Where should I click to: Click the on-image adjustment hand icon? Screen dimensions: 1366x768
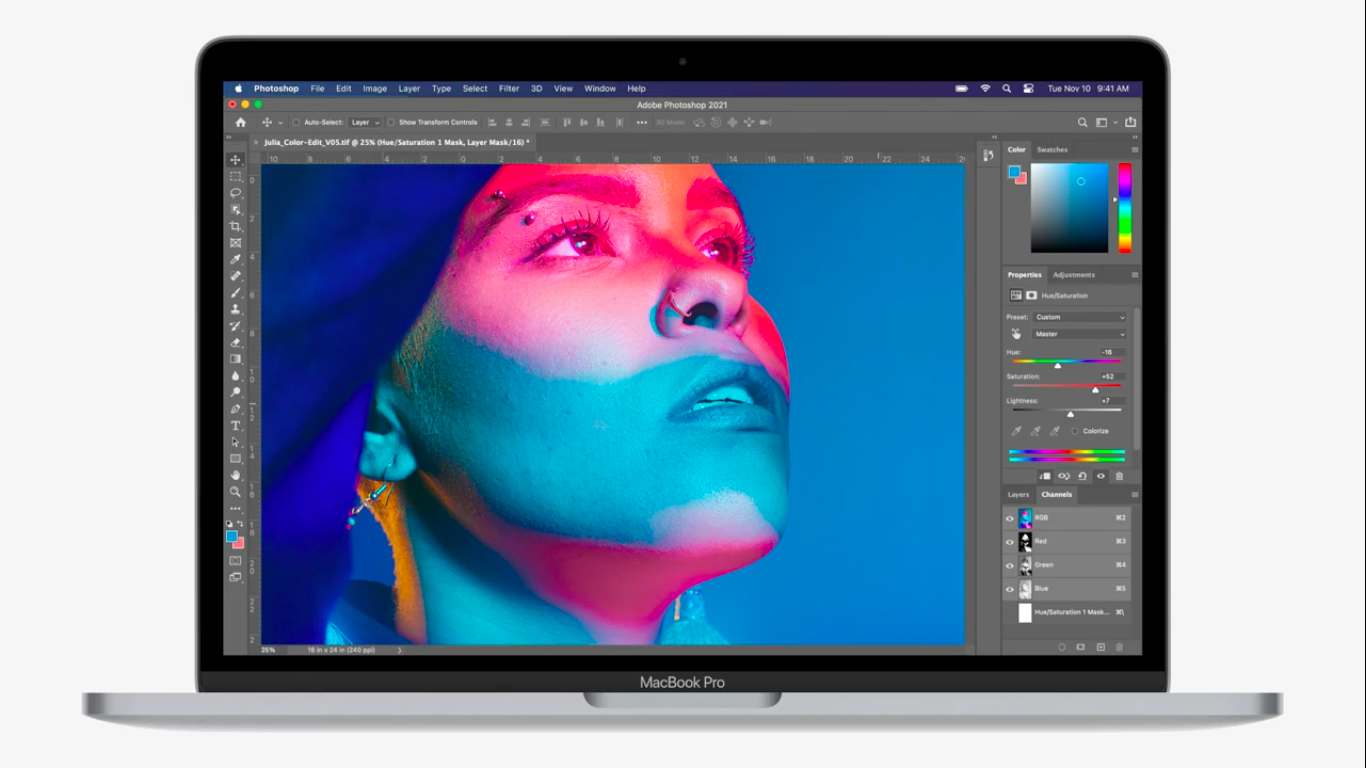click(x=1016, y=334)
